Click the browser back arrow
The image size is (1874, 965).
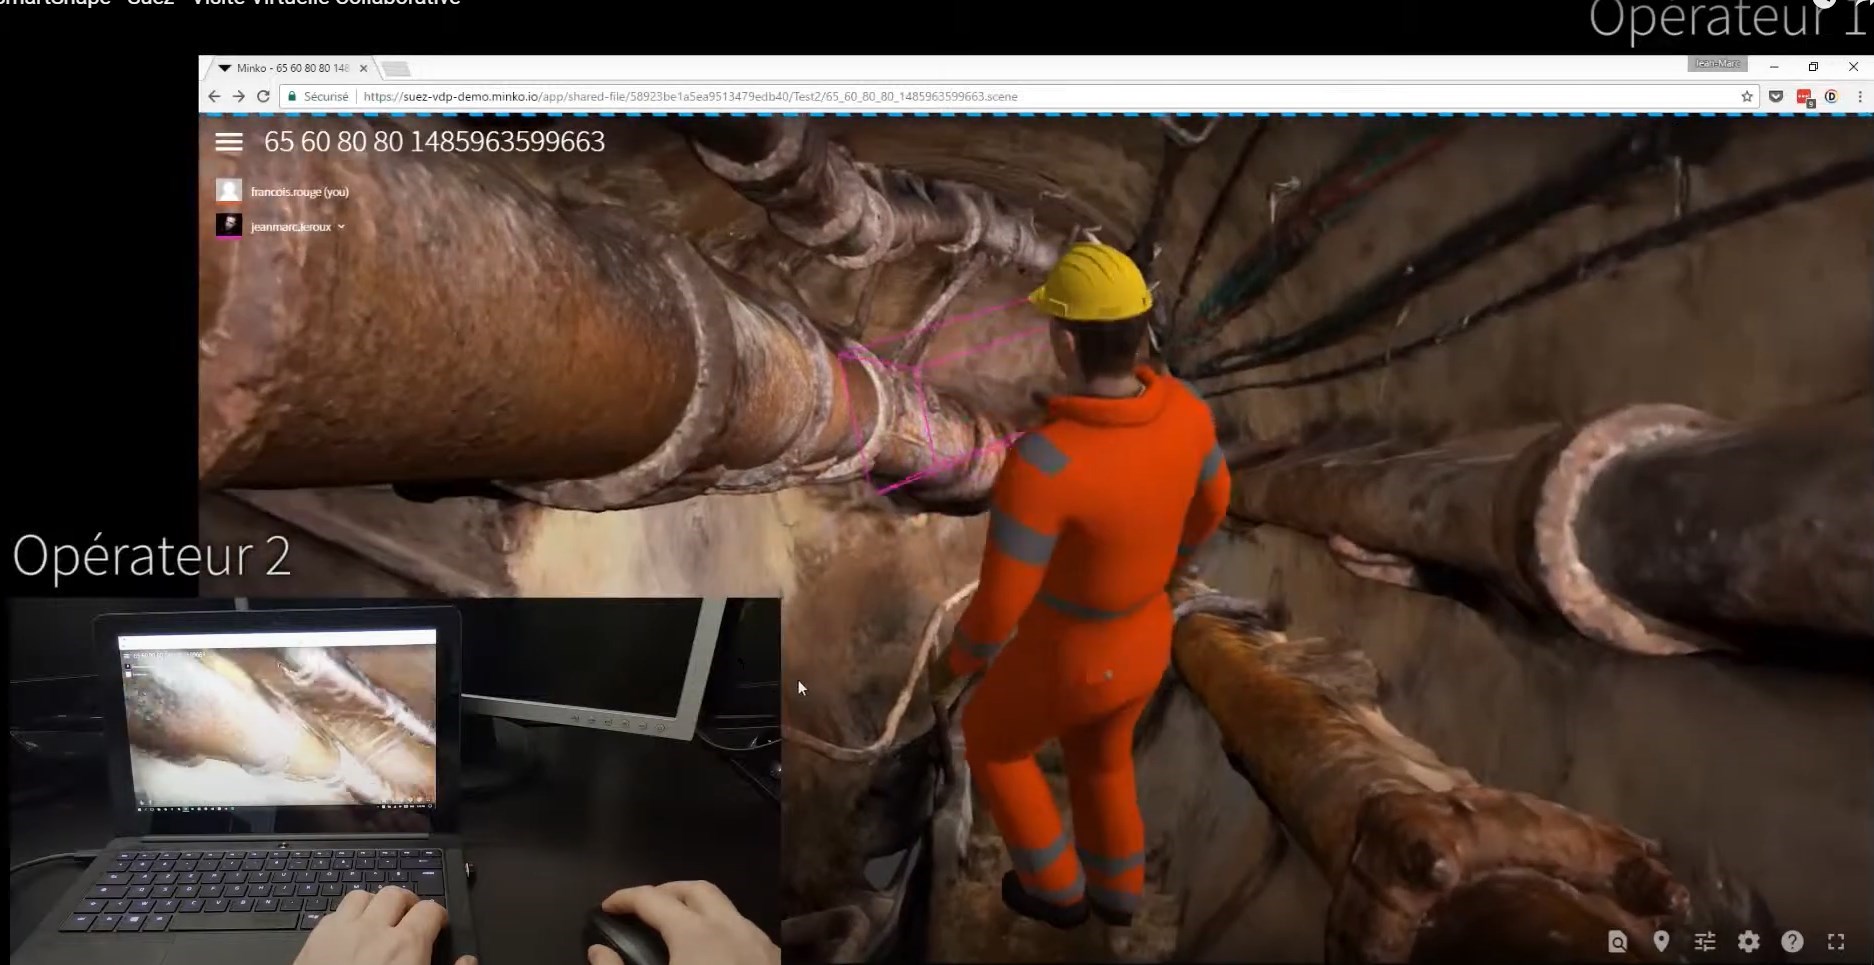click(214, 97)
